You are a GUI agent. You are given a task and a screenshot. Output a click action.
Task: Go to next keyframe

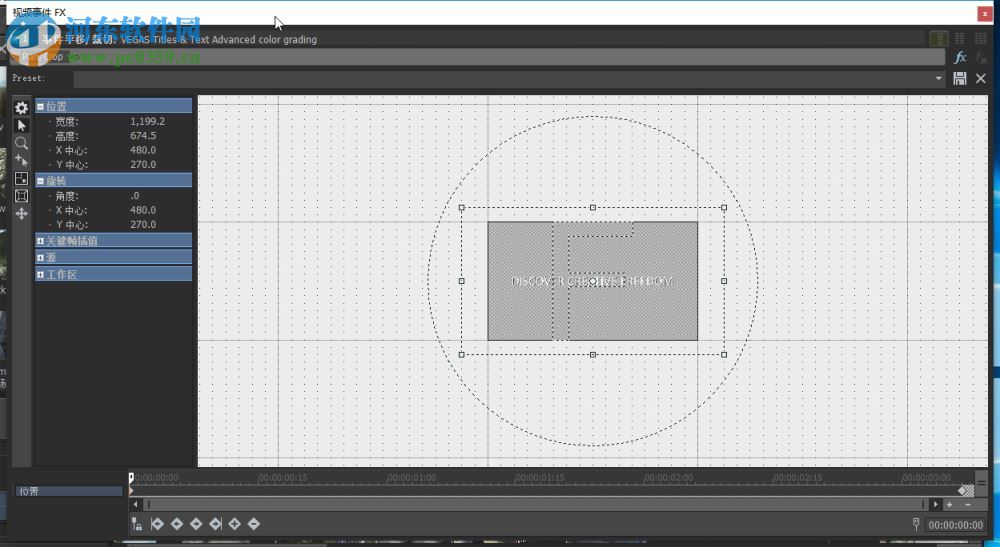(x=196, y=524)
